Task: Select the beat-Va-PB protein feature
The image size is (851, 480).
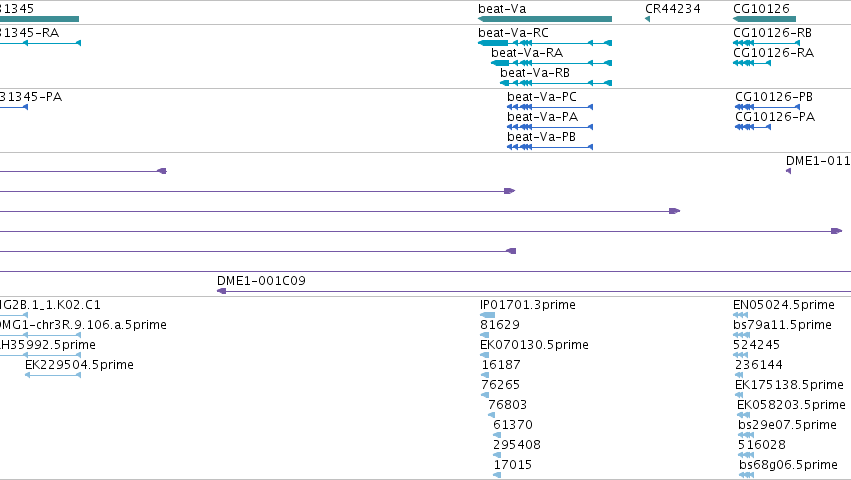Action: tap(550, 147)
